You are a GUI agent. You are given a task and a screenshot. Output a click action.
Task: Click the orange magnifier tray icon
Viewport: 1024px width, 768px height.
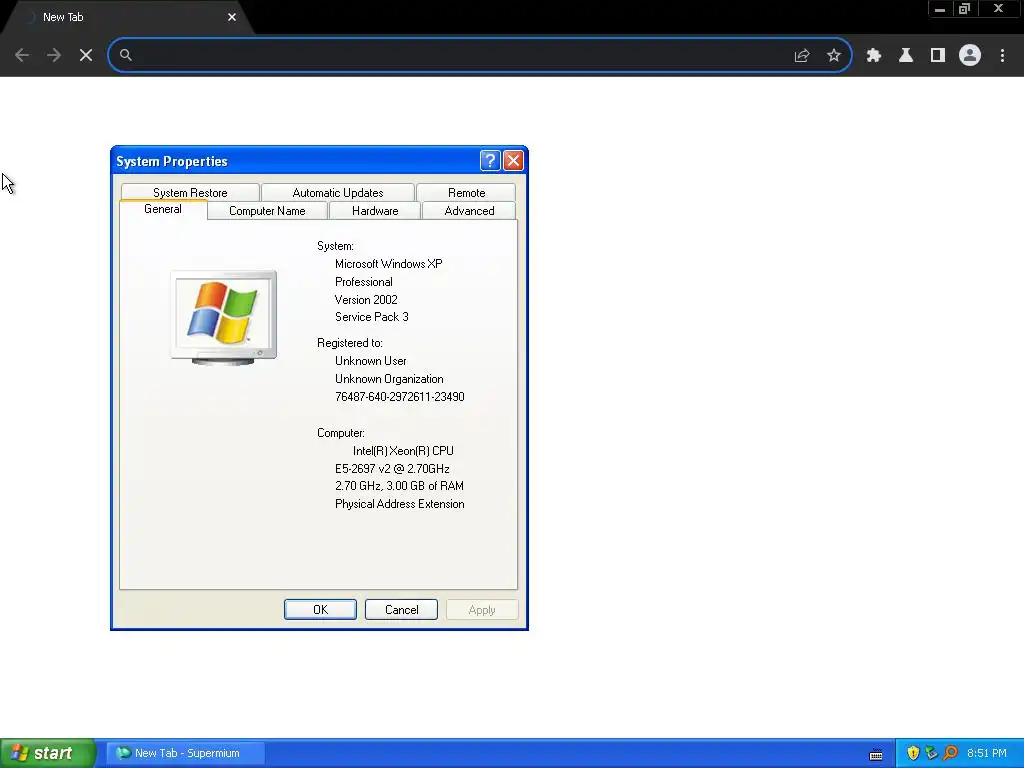click(x=950, y=753)
